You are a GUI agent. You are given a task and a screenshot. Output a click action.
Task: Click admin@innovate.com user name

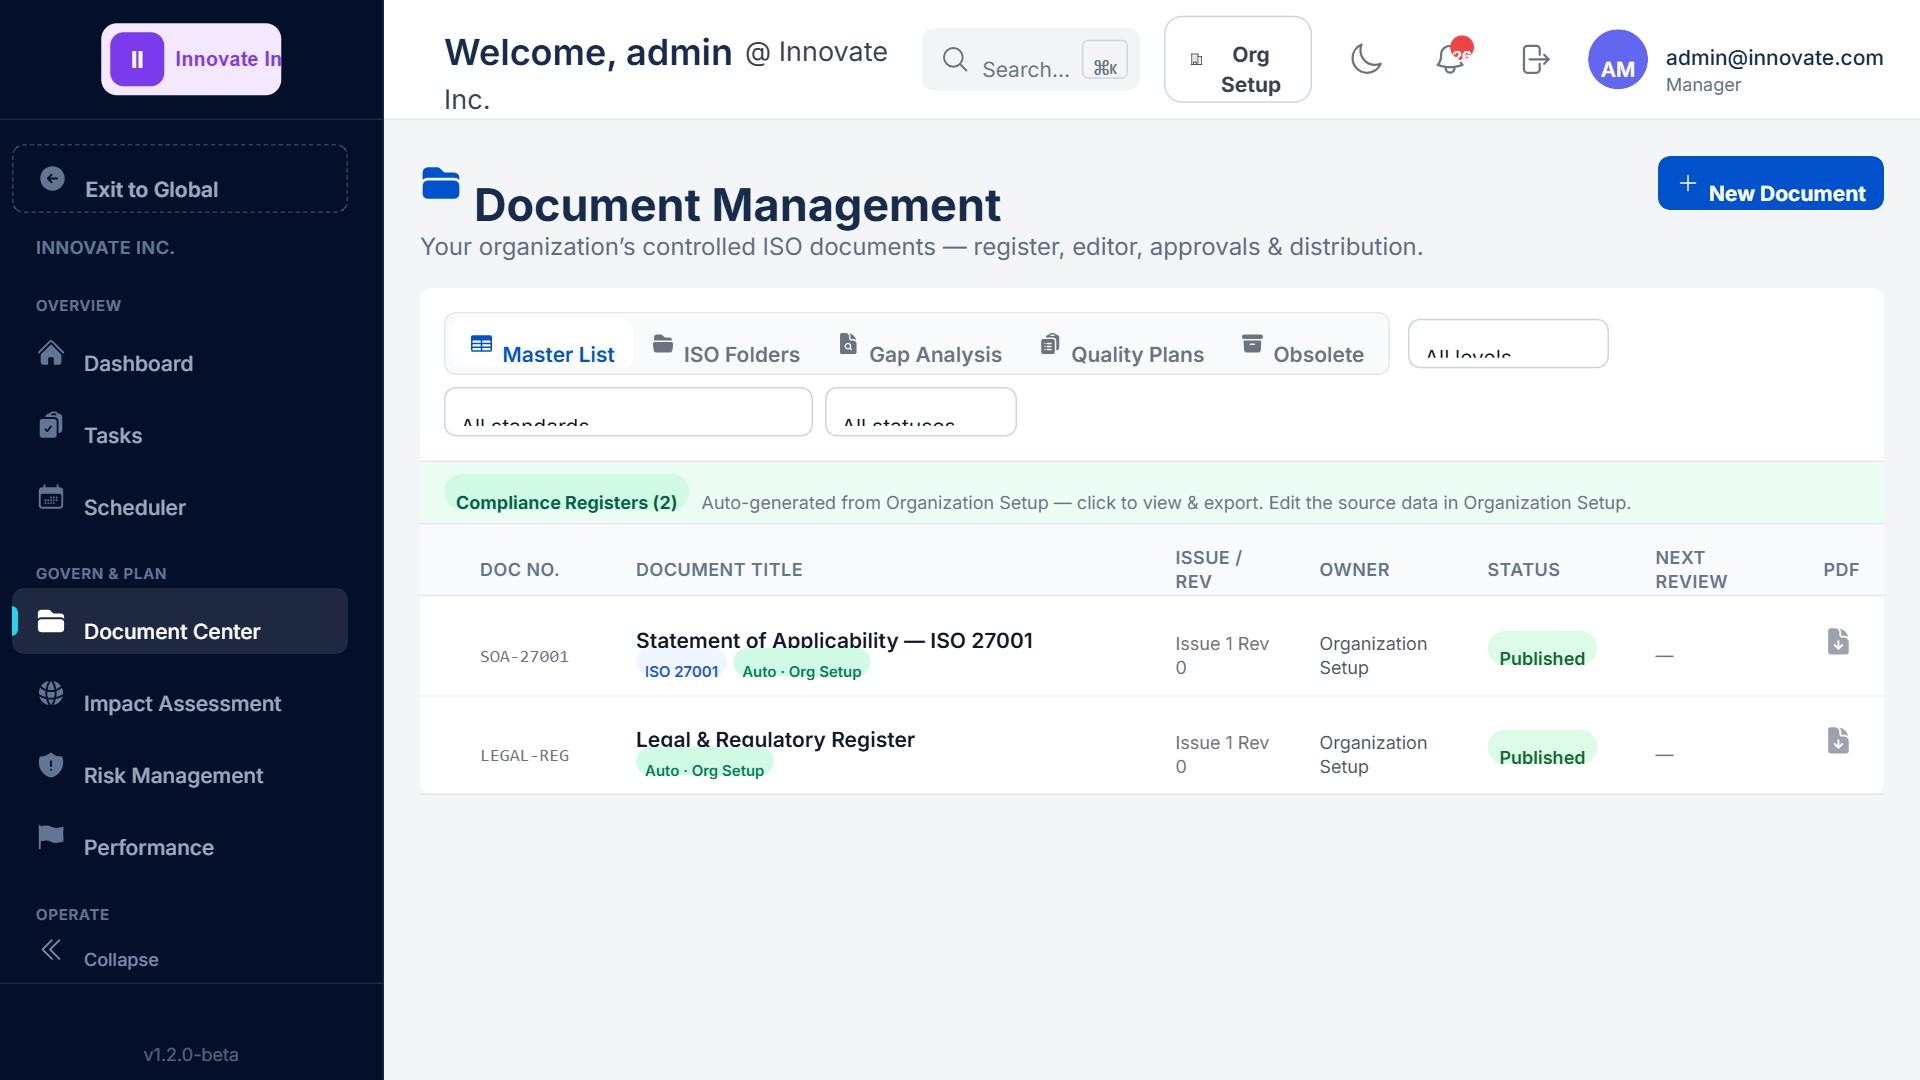pyautogui.click(x=1774, y=58)
